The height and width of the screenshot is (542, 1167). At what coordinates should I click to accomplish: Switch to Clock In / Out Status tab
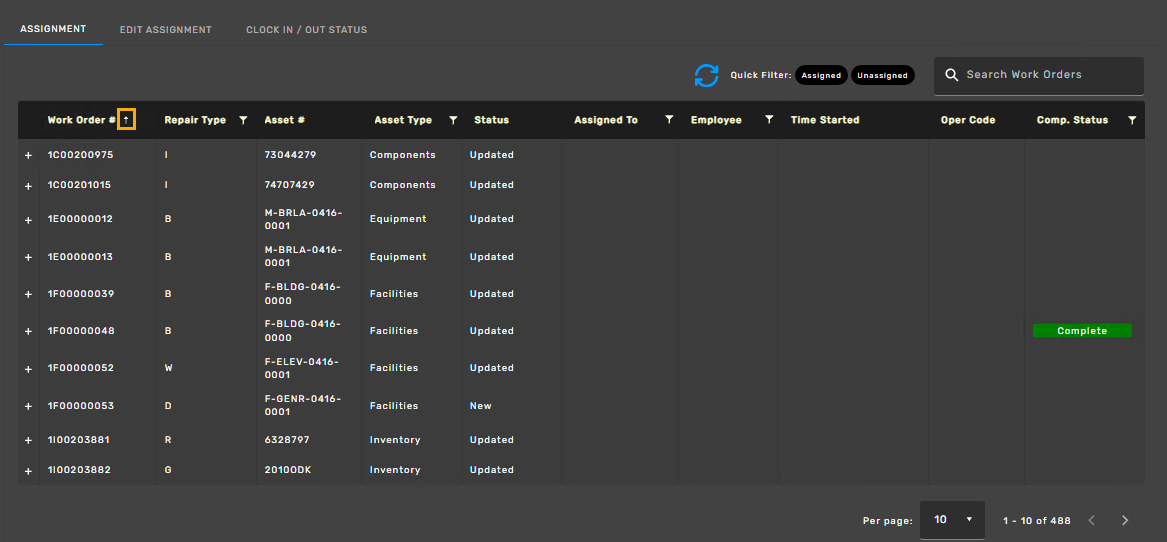point(307,30)
